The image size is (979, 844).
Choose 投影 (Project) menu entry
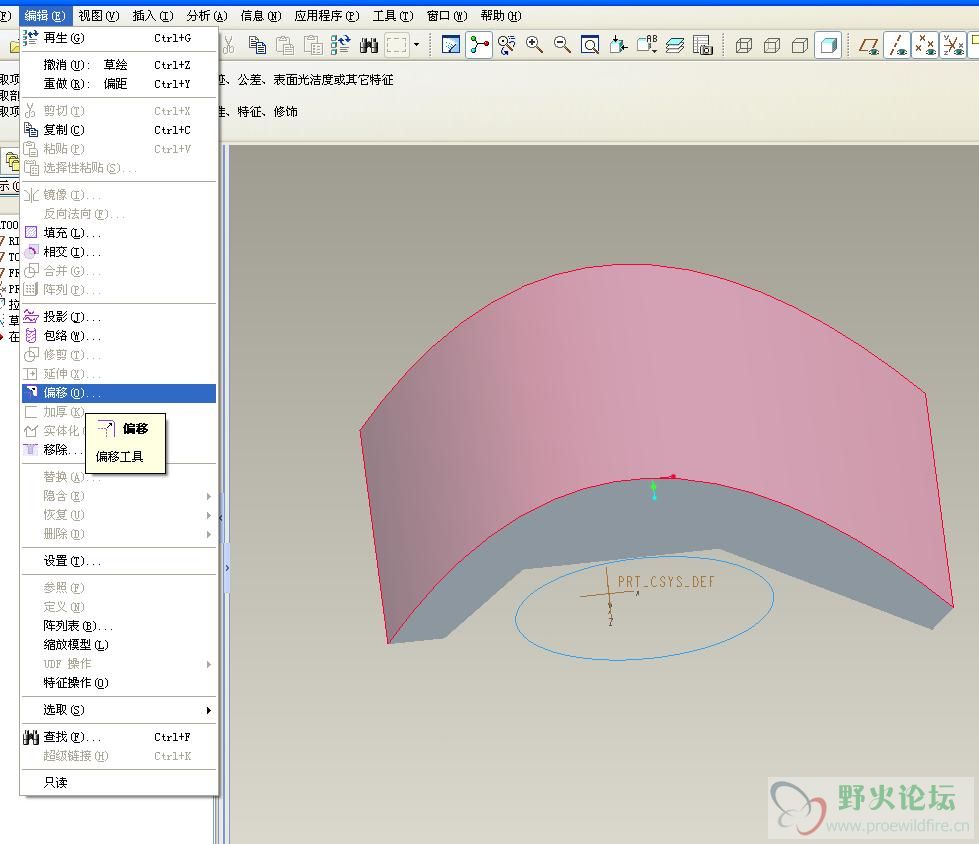(x=119, y=317)
